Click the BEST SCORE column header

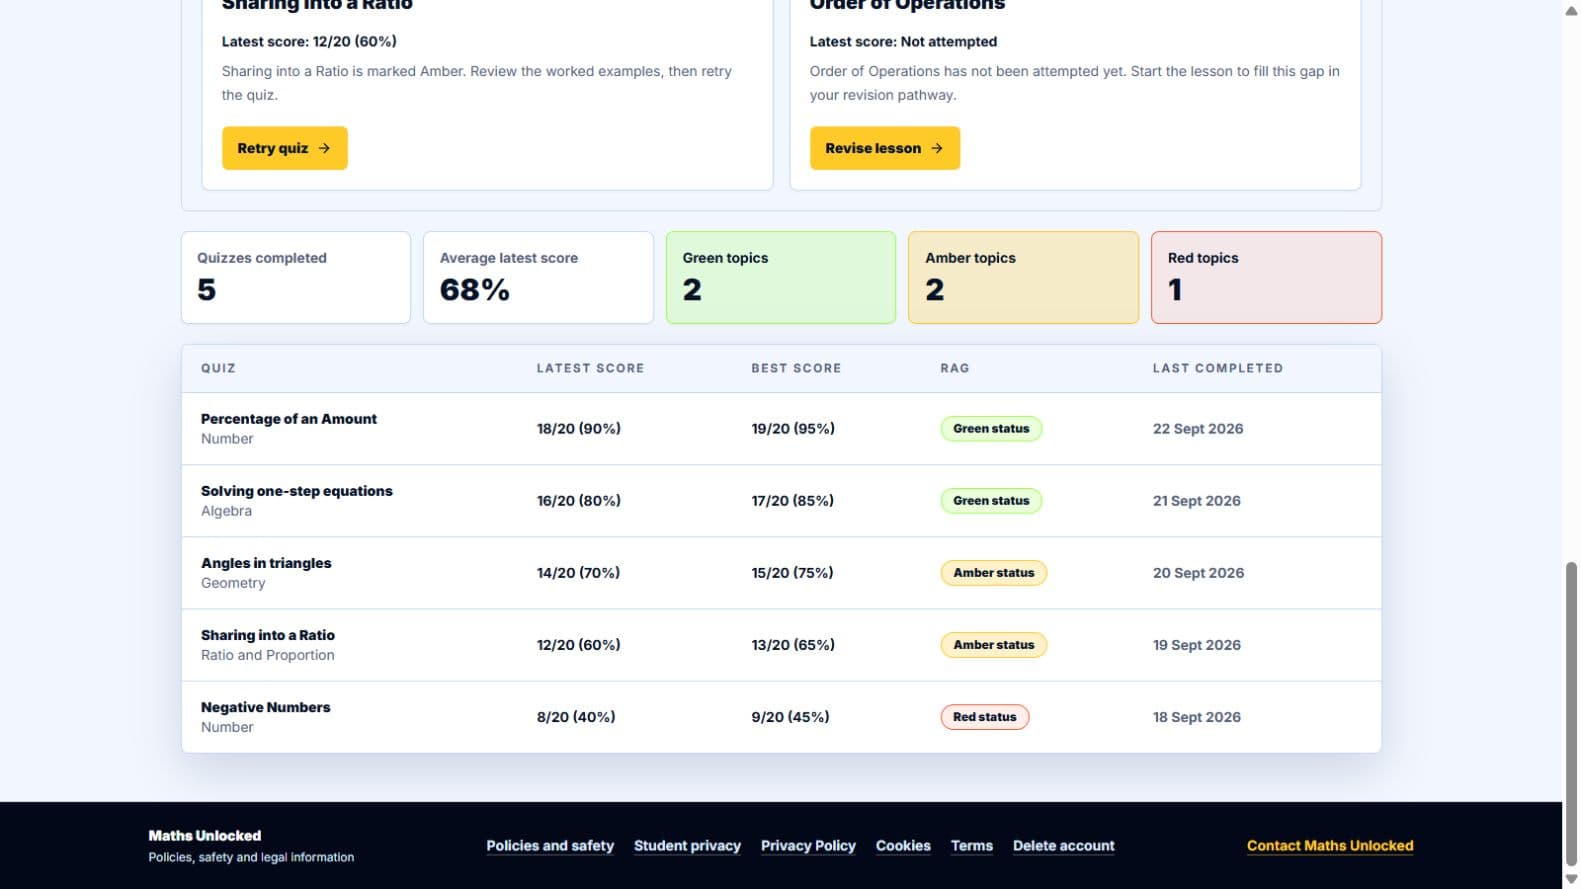pos(796,368)
